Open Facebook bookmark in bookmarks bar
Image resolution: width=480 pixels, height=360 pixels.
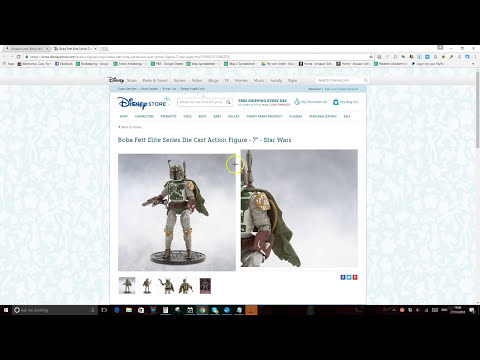64,63
